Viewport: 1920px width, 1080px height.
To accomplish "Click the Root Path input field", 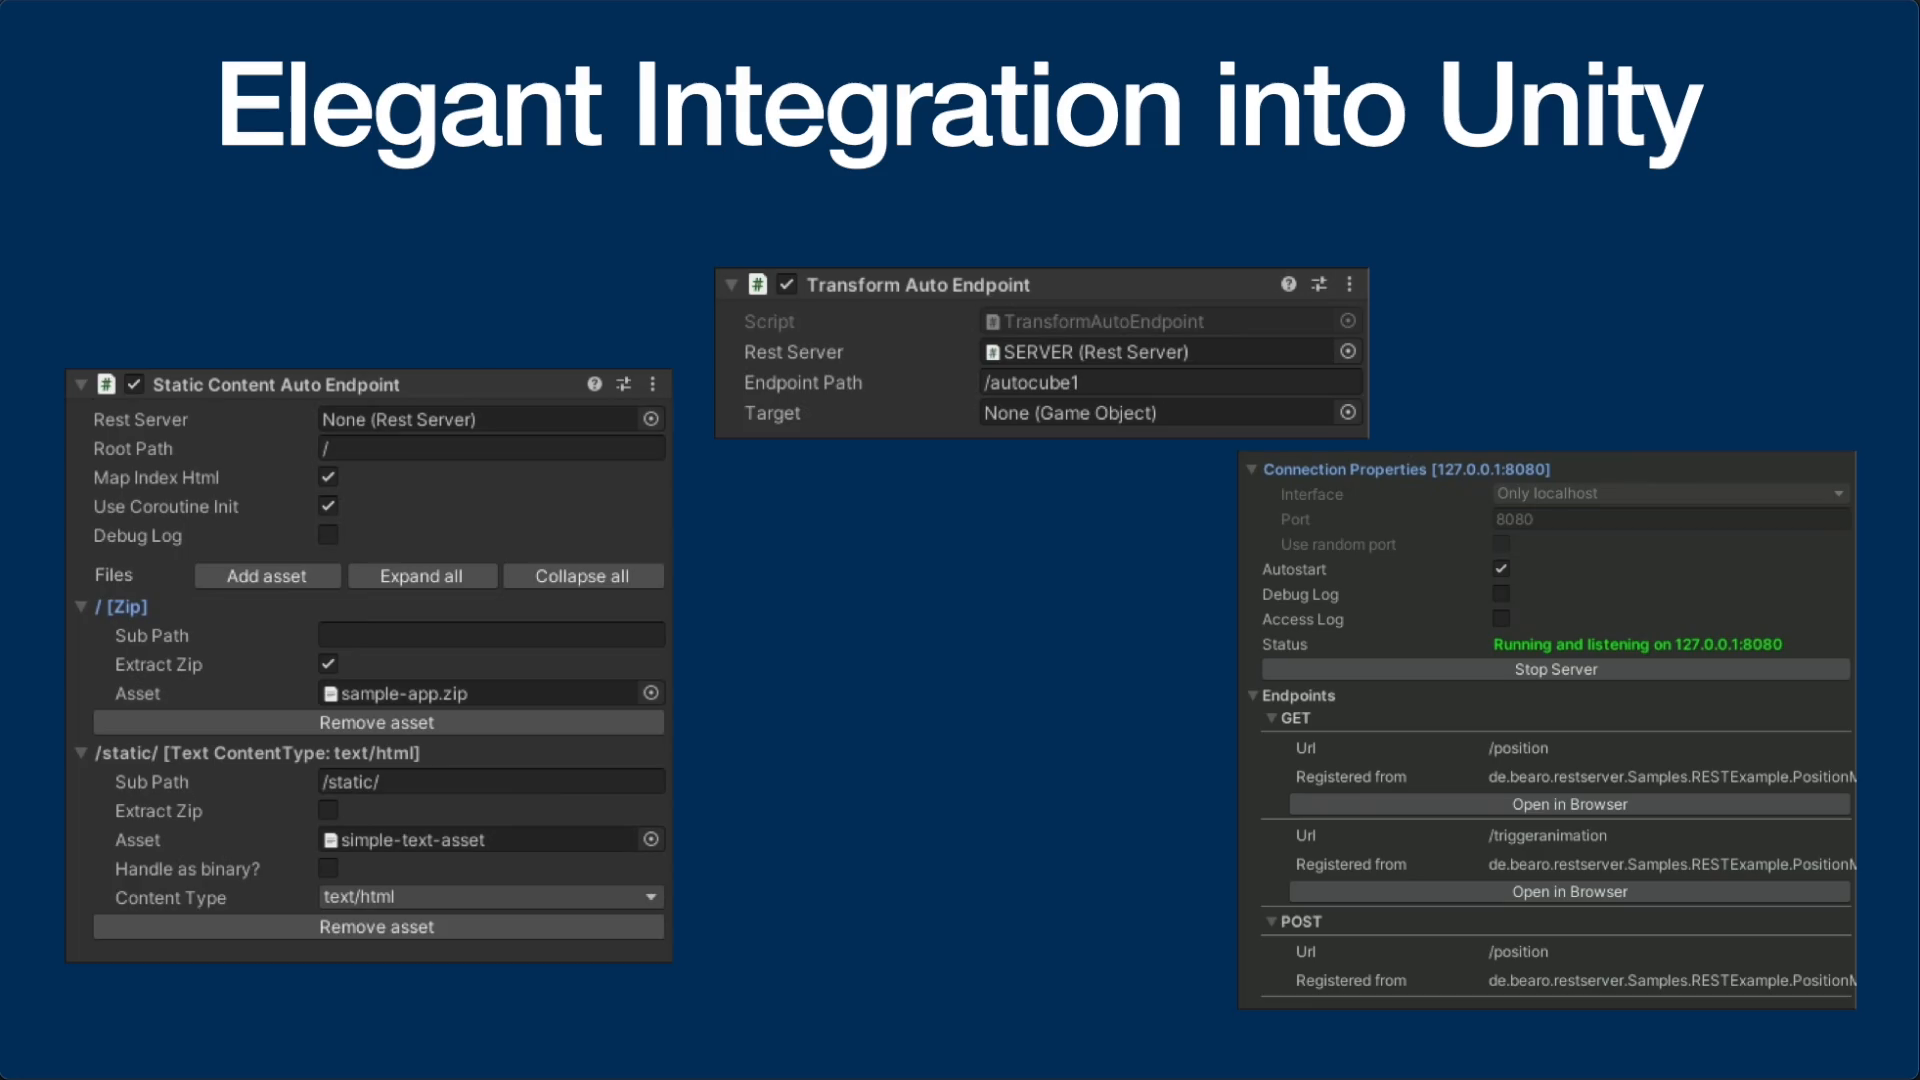I will pos(491,448).
